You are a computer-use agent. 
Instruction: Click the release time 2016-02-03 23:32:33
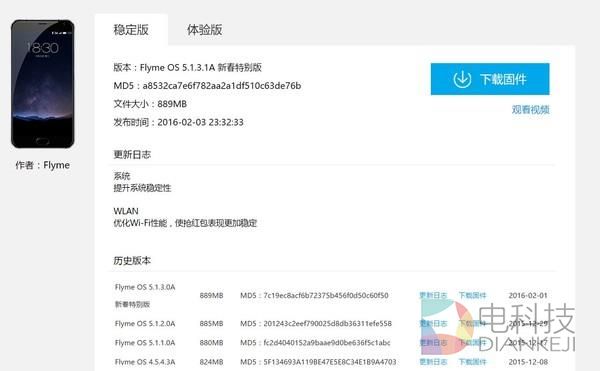[x=201, y=122]
